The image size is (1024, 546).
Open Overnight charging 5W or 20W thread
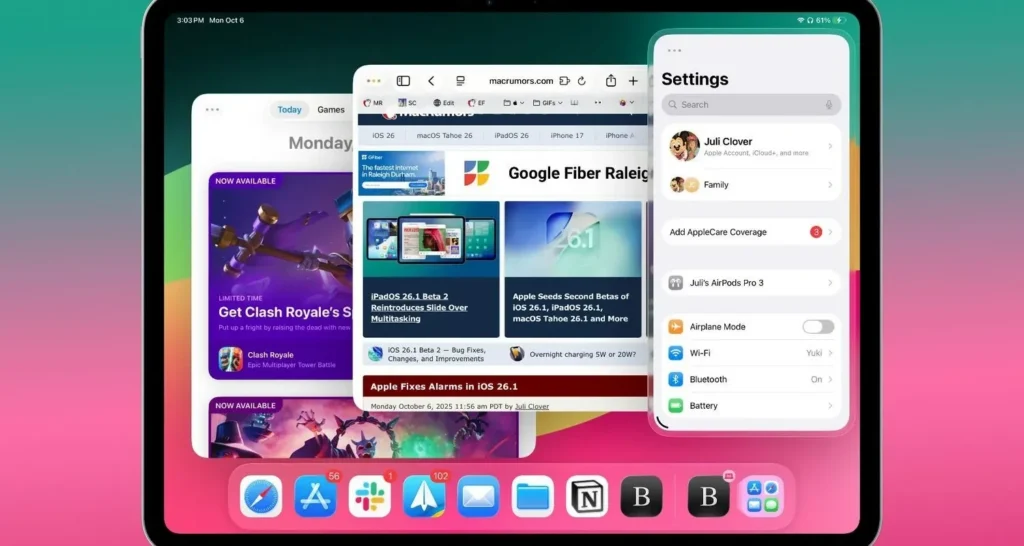point(573,354)
